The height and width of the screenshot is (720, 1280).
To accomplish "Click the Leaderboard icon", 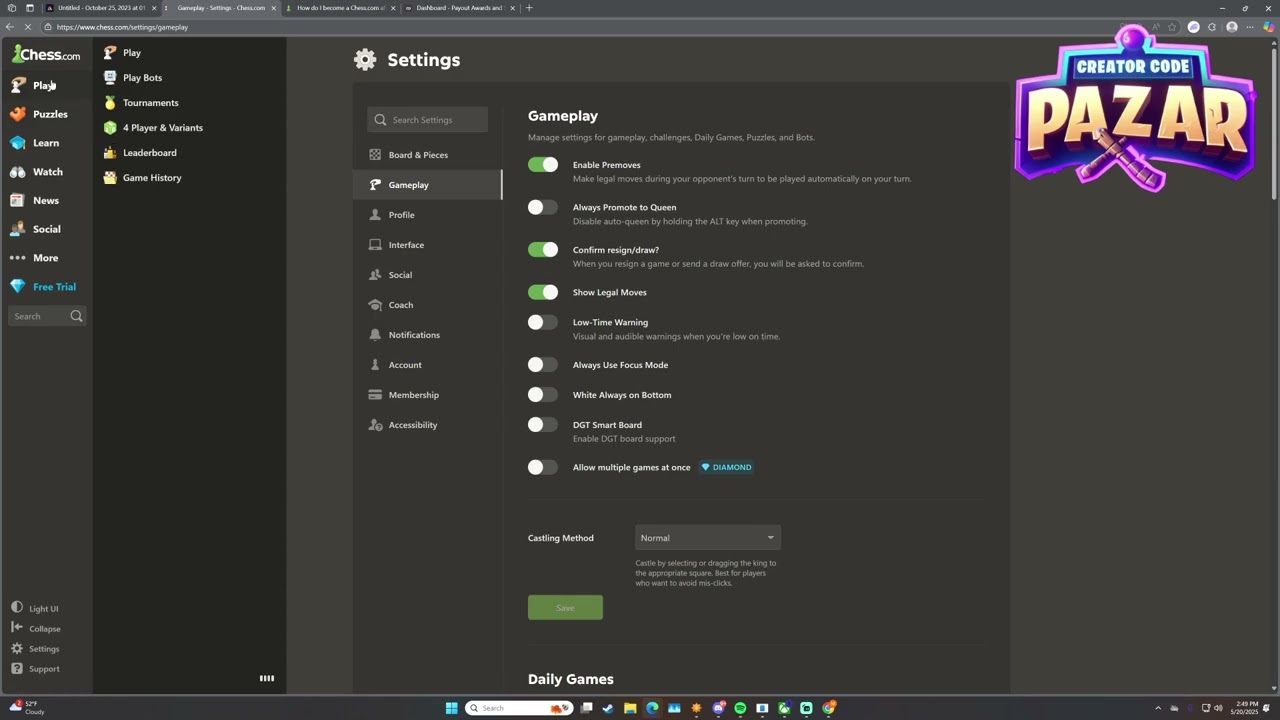I will tap(110, 152).
